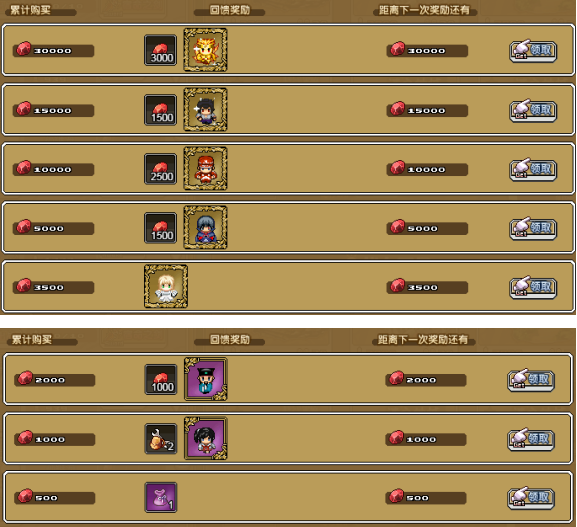Select the golden dragon character reward
This screenshot has height=527, width=577.
coord(205,50)
